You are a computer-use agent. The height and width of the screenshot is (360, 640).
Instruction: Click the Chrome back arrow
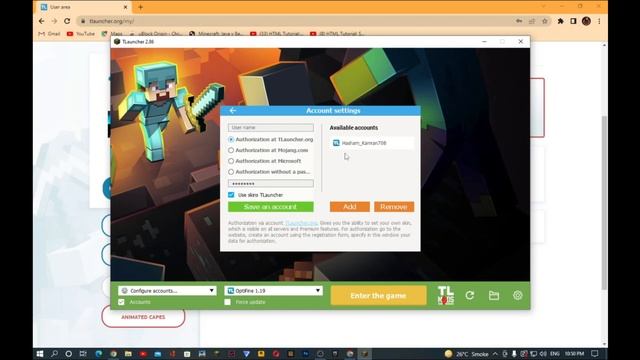pos(42,21)
